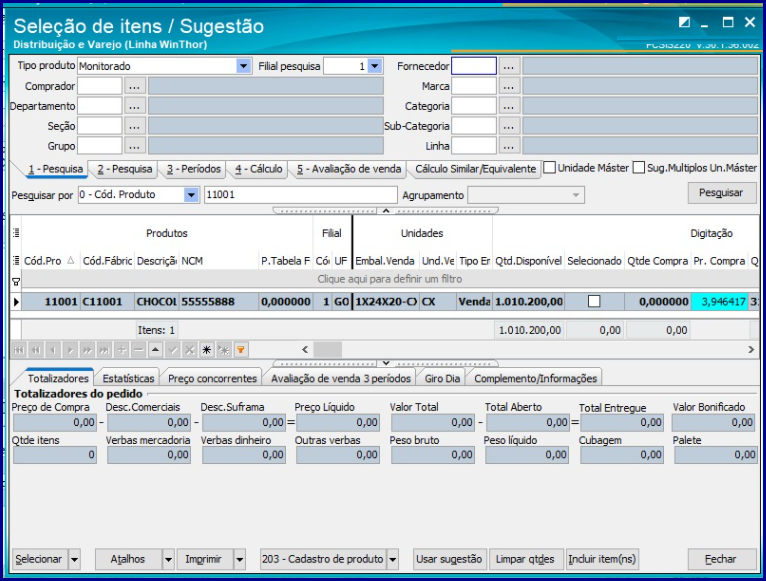Click the filter row funnel icon
Image resolution: width=766 pixels, height=581 pixels.
(16, 282)
